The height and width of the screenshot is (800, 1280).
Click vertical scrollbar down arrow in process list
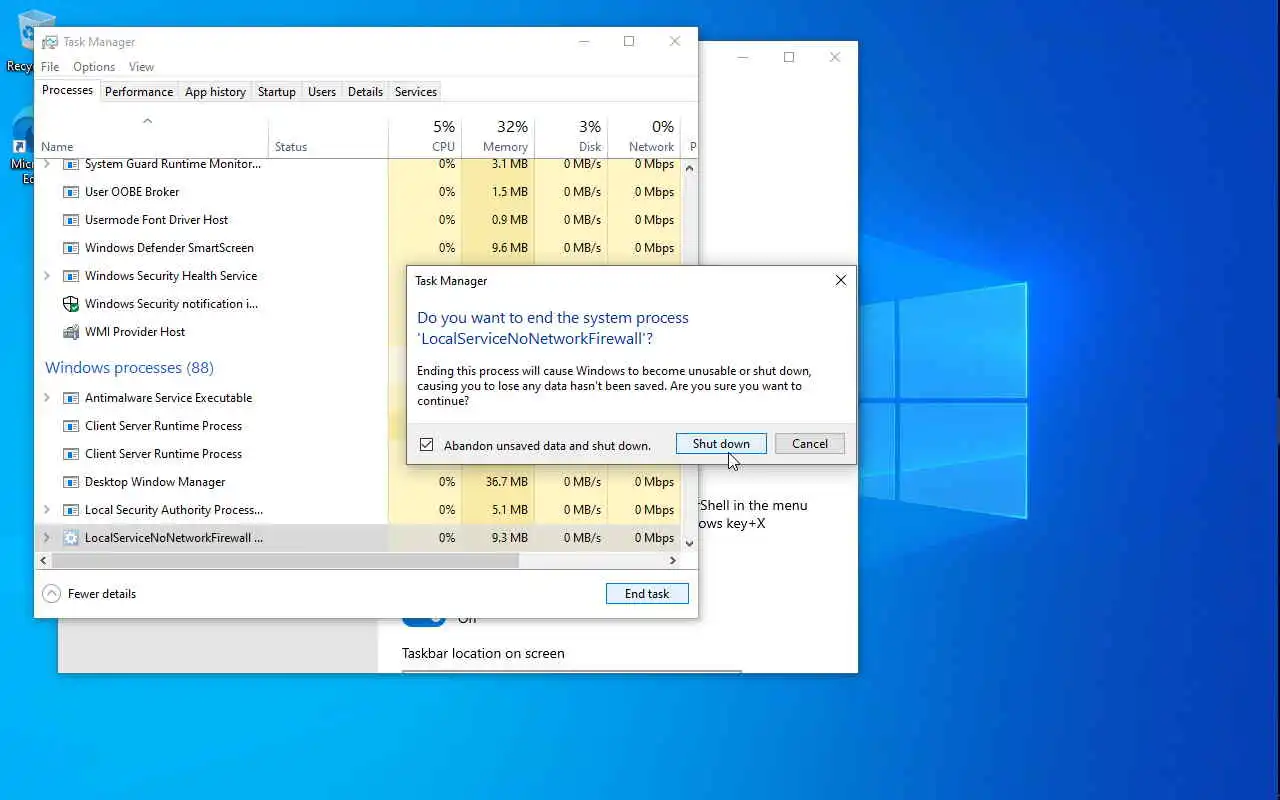(x=689, y=543)
